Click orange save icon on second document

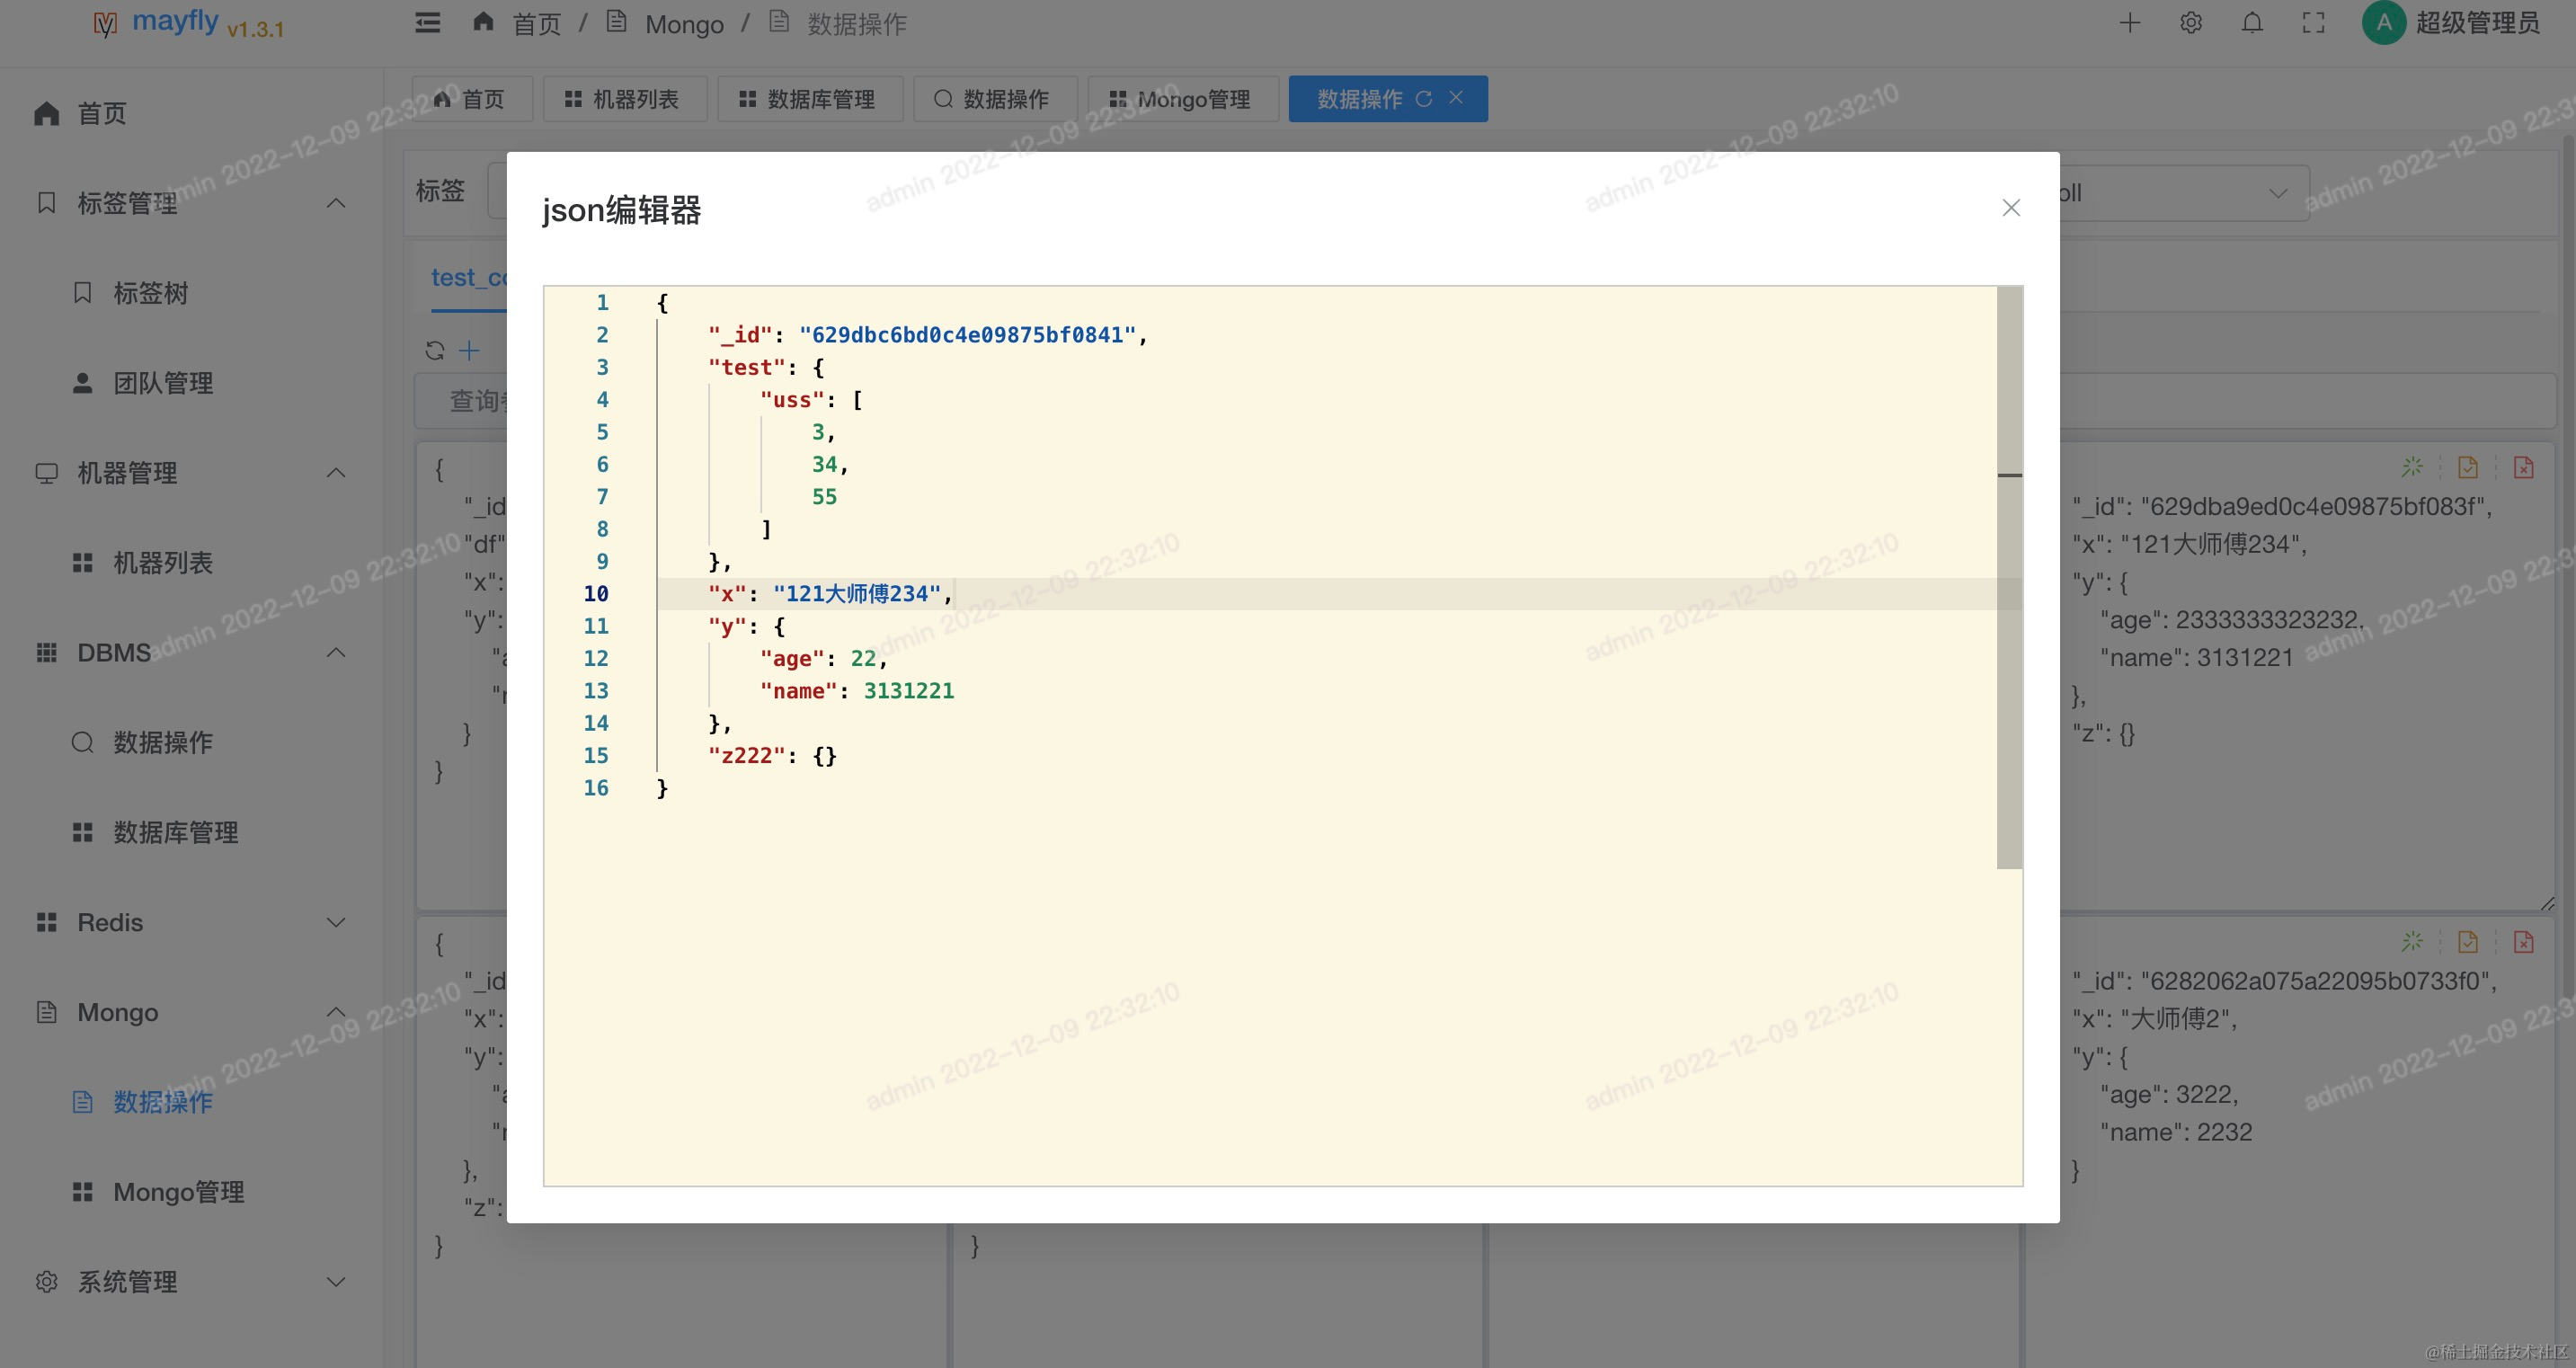point(2468,942)
